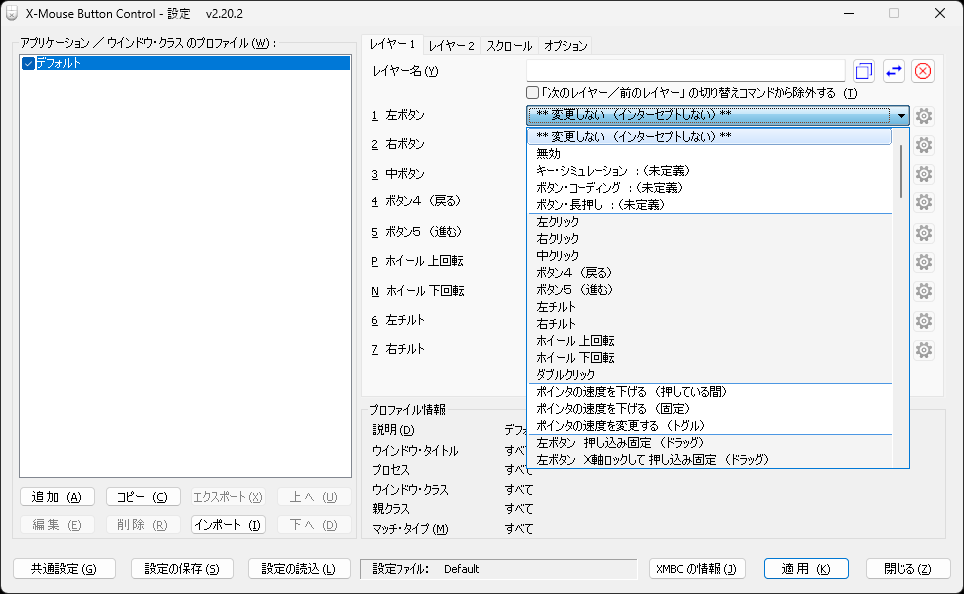Screen dimensions: 964x594
Task: Enable exclusion from layer switch commands
Action: click(531, 92)
